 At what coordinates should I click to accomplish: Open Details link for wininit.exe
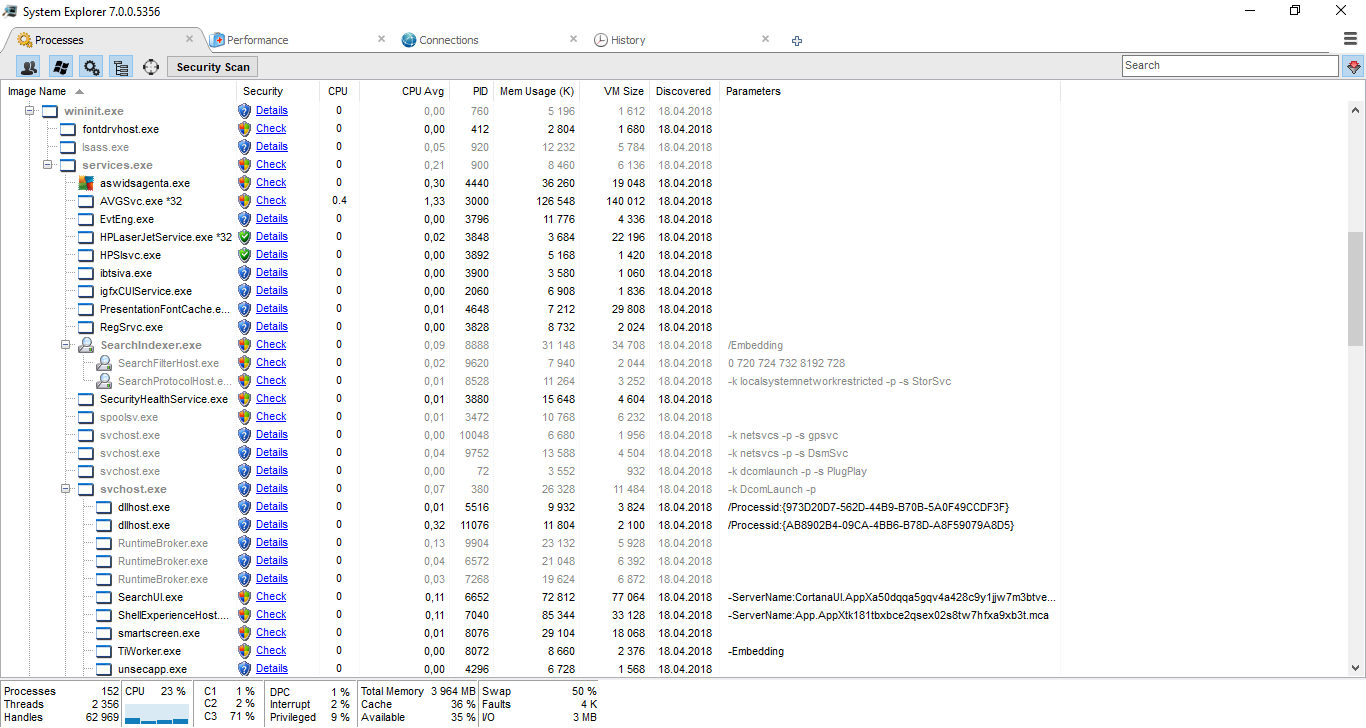[271, 111]
